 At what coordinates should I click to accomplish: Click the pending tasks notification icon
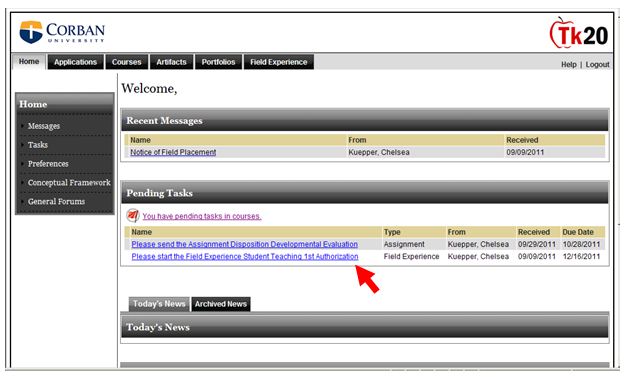click(133, 216)
